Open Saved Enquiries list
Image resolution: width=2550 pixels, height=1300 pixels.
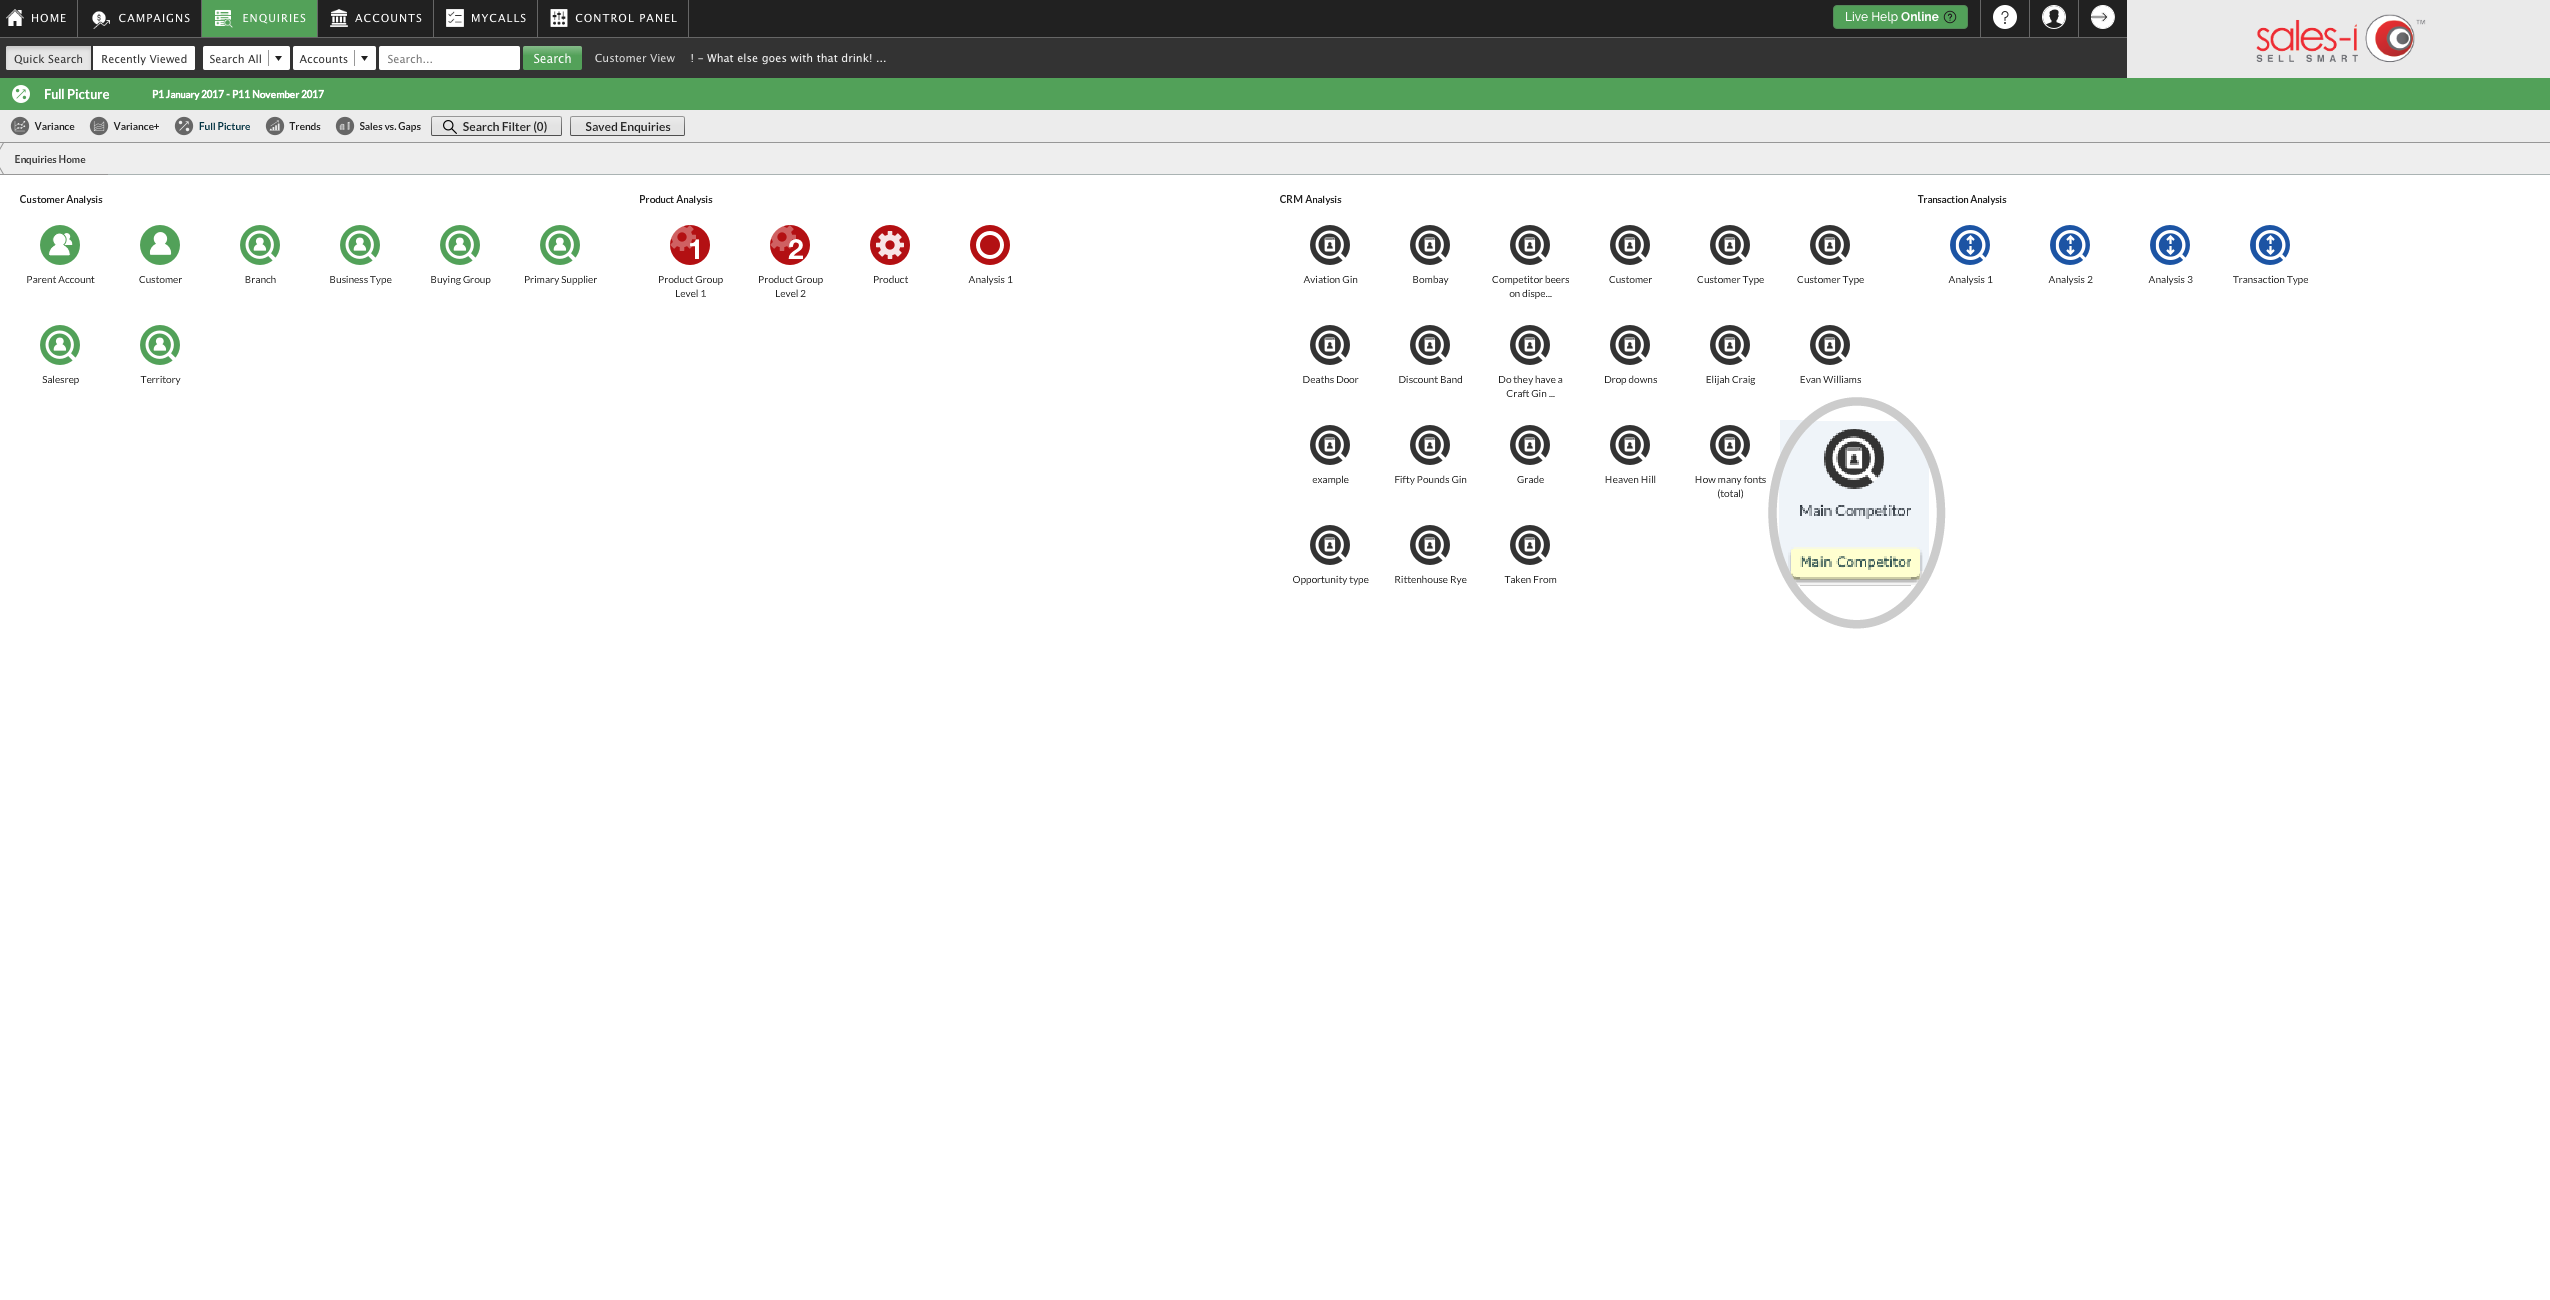pos(625,126)
